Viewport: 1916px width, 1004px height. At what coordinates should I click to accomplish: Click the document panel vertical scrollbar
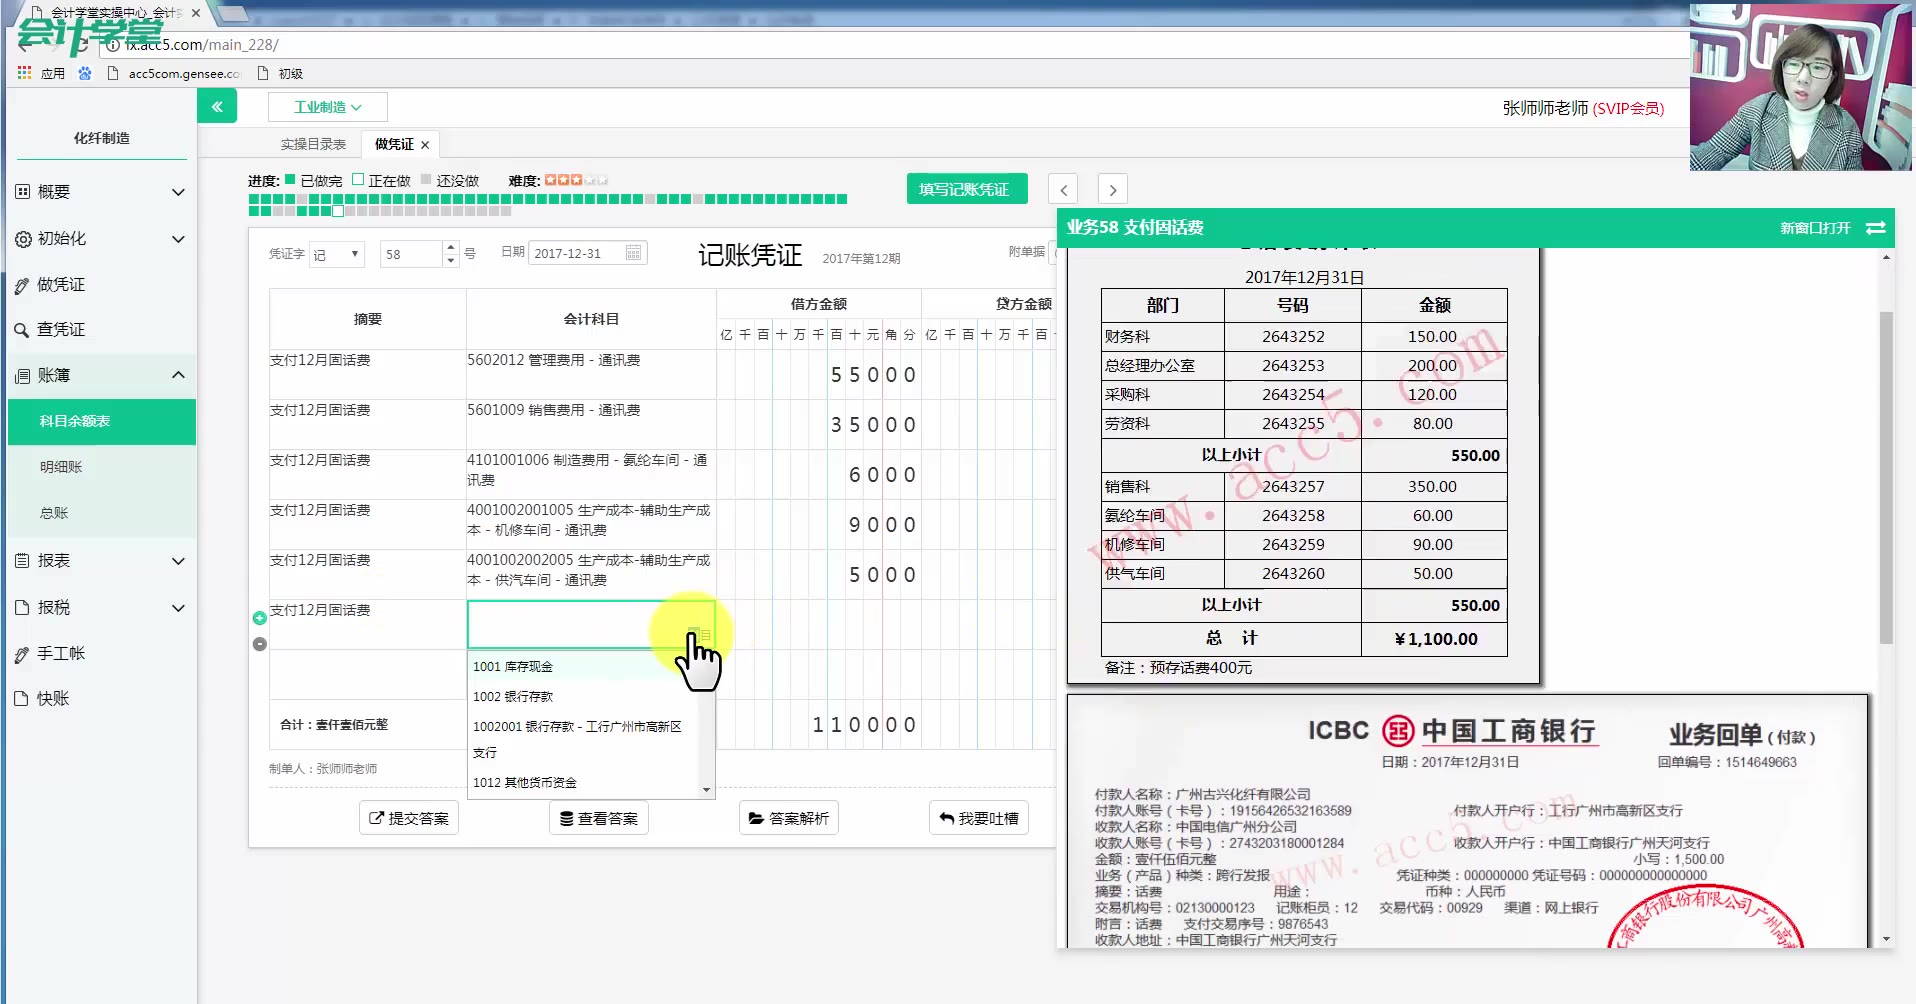pyautogui.click(x=1886, y=477)
